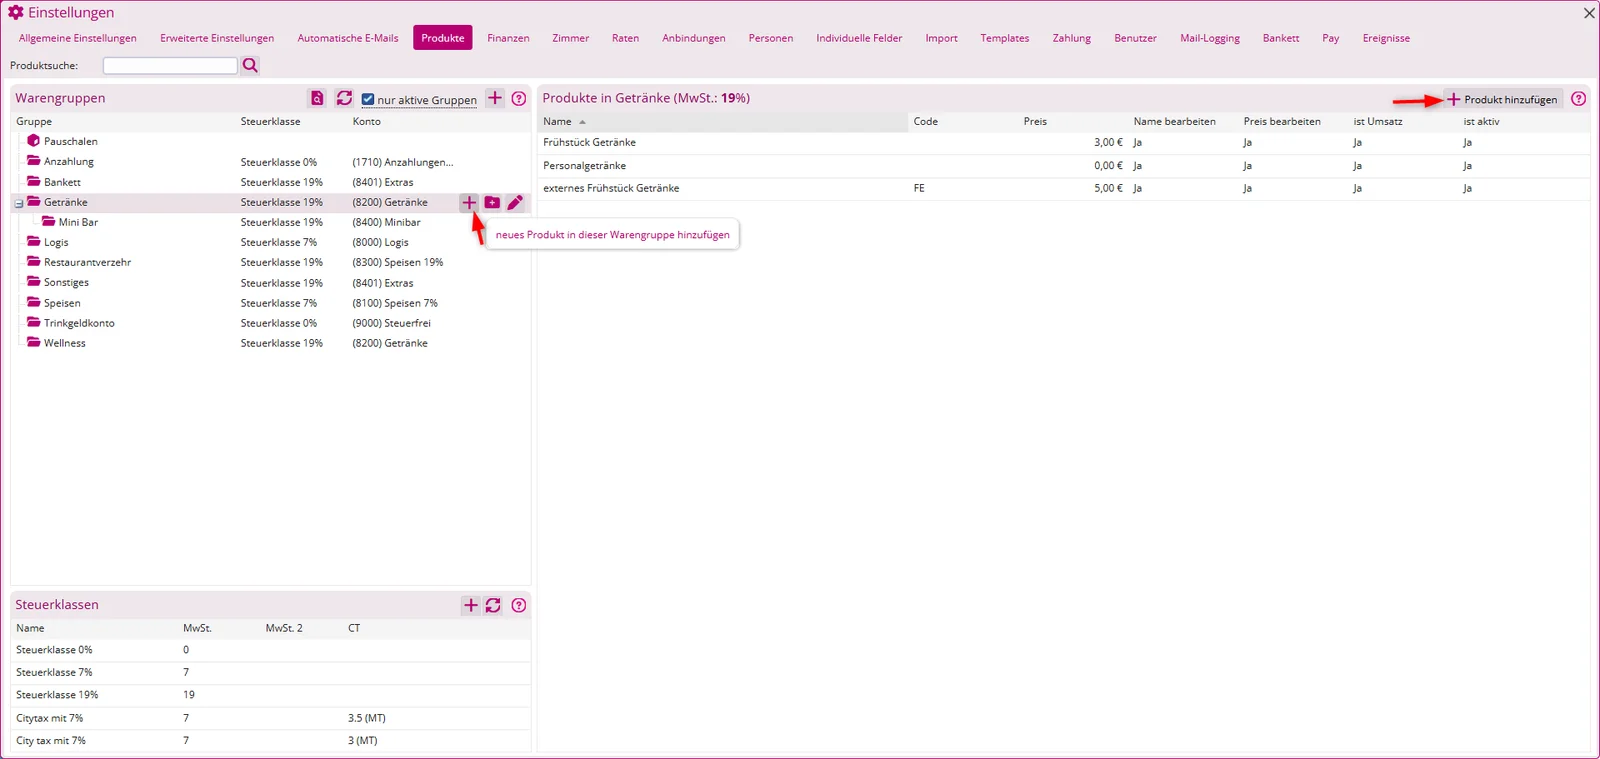Collapse the Getränke tree node
Viewport: 1600px width, 759px height.
[x=19, y=203]
